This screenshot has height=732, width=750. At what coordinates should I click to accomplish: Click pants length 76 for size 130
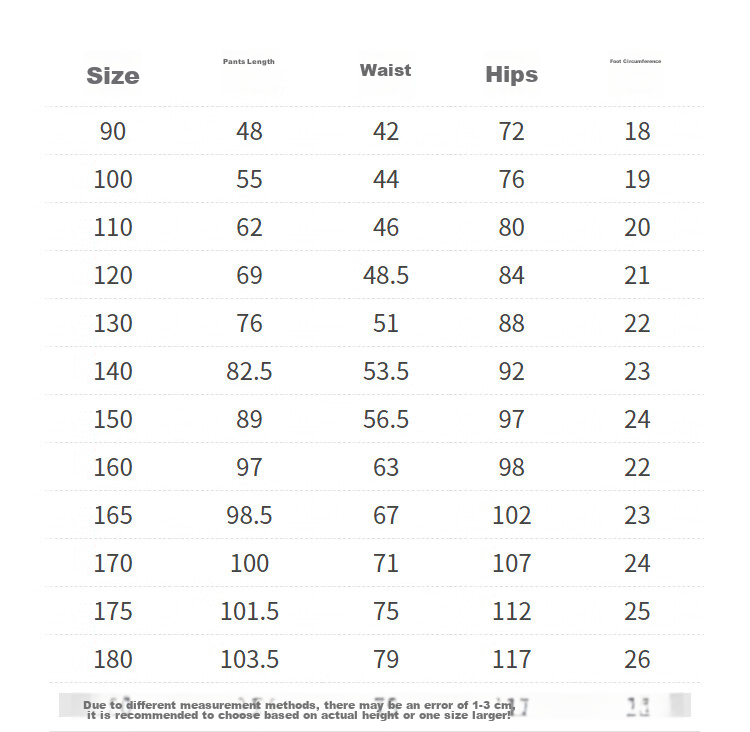coord(249,323)
